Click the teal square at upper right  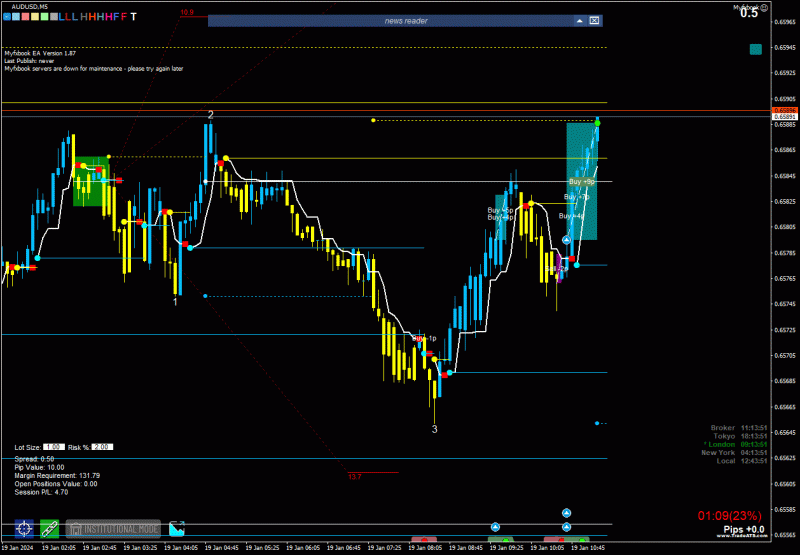point(756,49)
